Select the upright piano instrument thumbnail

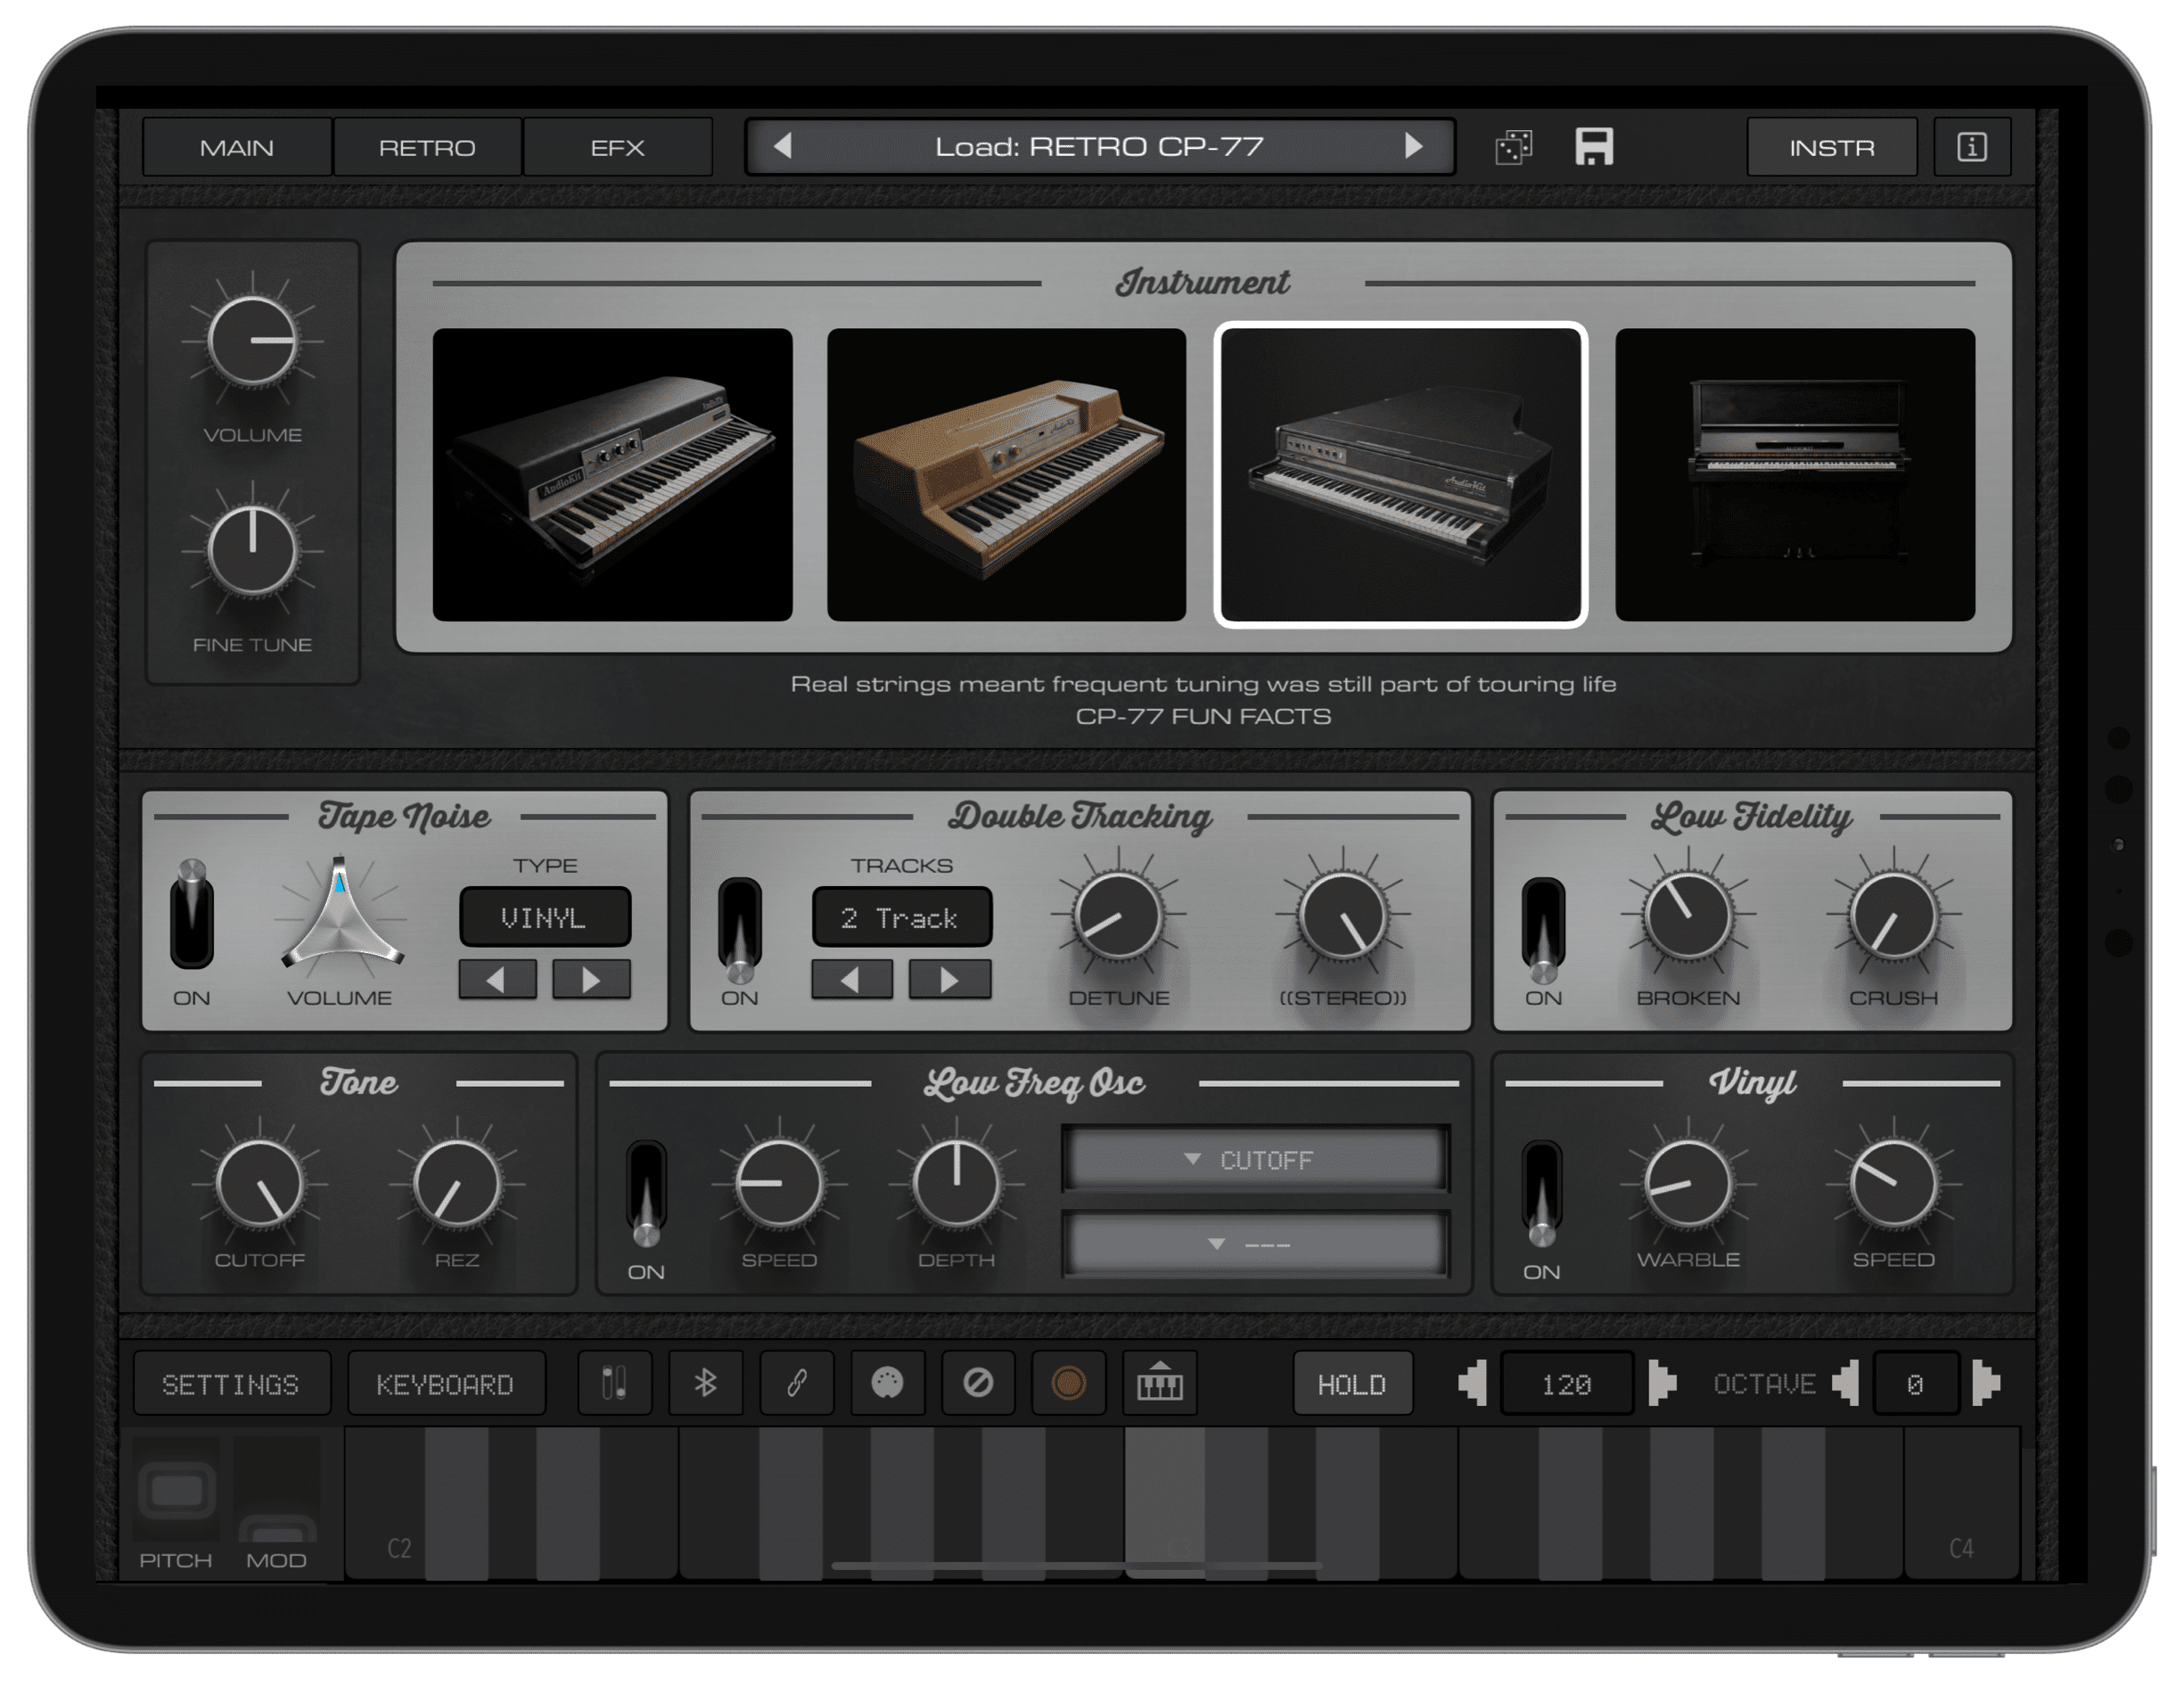click(x=1794, y=475)
